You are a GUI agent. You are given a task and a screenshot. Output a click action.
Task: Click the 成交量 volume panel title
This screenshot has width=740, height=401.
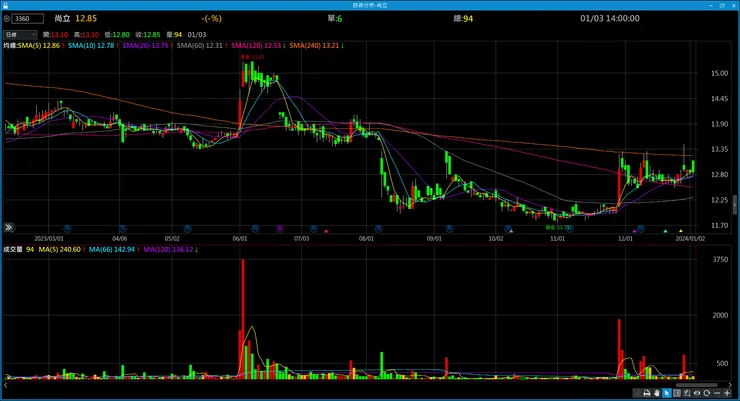[x=13, y=249]
